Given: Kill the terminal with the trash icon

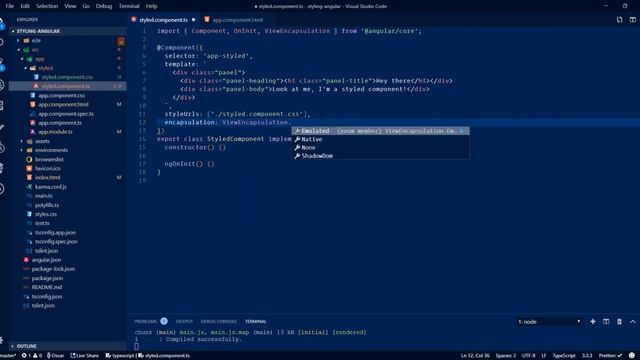Looking at the screenshot, I should pos(619,322).
